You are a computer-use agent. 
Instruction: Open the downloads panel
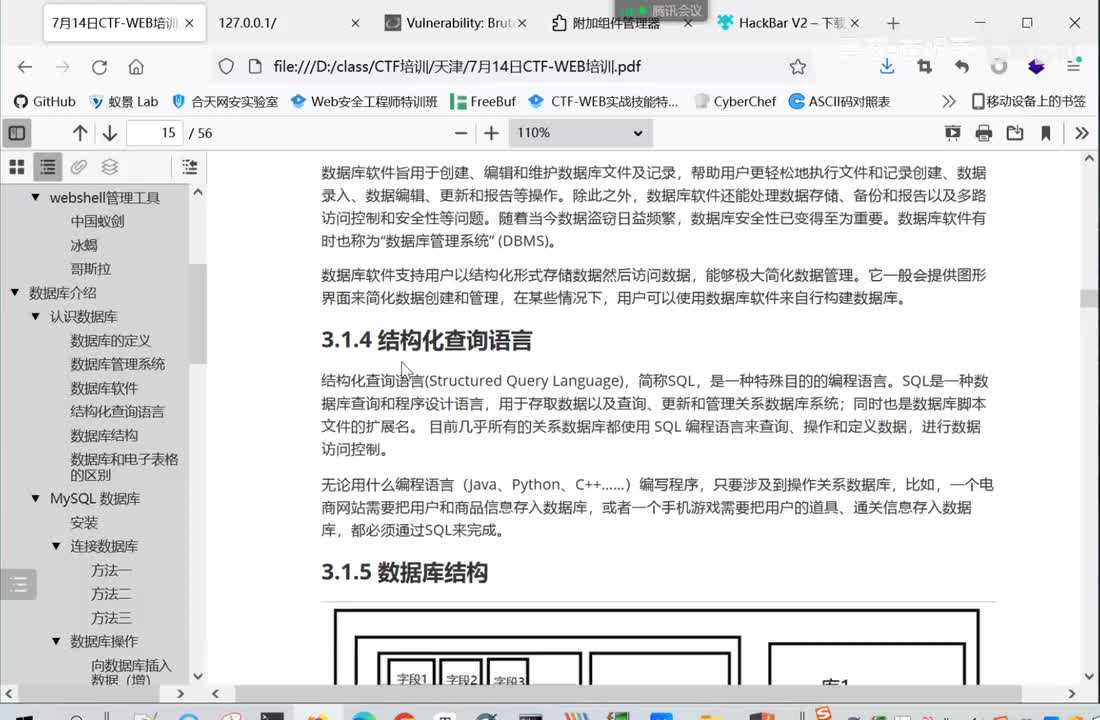point(887,67)
